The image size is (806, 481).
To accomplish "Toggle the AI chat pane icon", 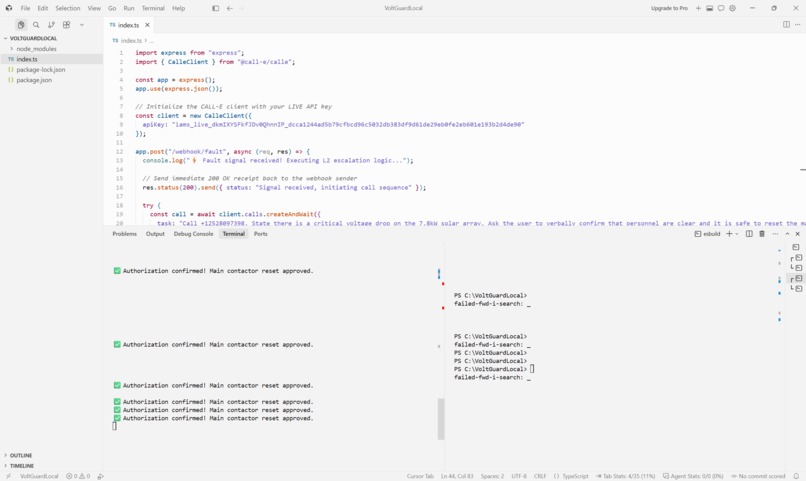I will 721,8.
